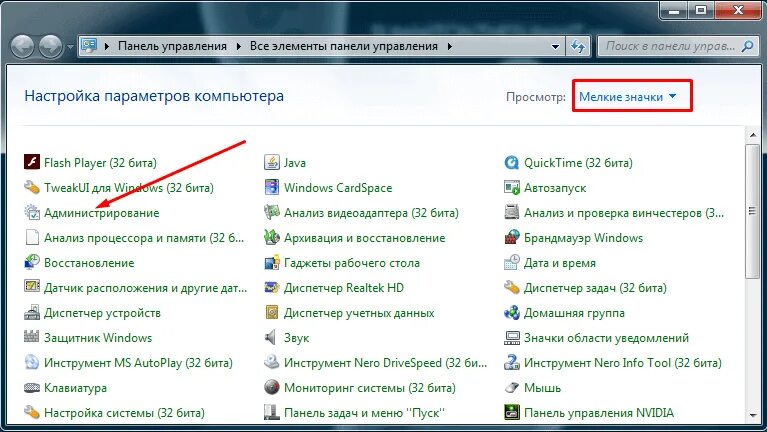Screen dimensions: 767x432
Task: Click the TweakUI wrench icon
Action: [x=32, y=187]
